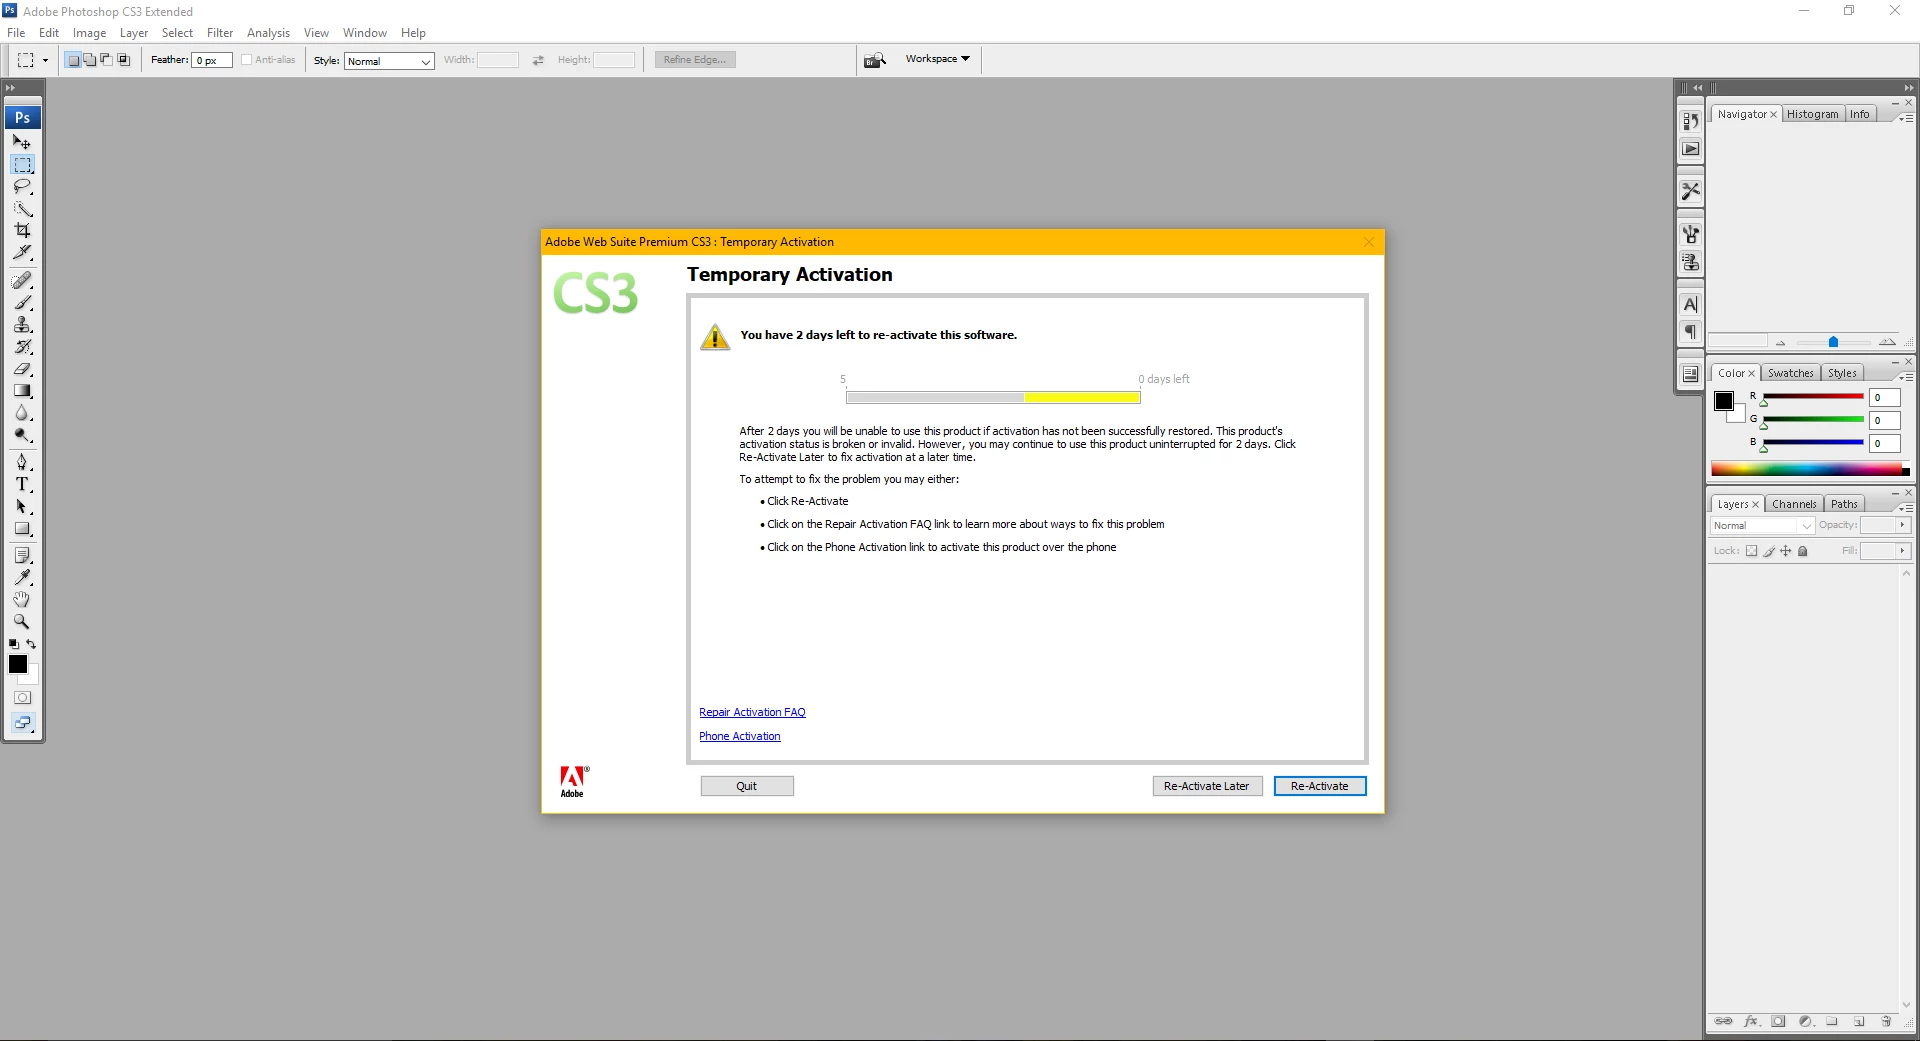Open the Layers Fill slider arrow
Screen dimensions: 1920x1041
tap(1902, 551)
